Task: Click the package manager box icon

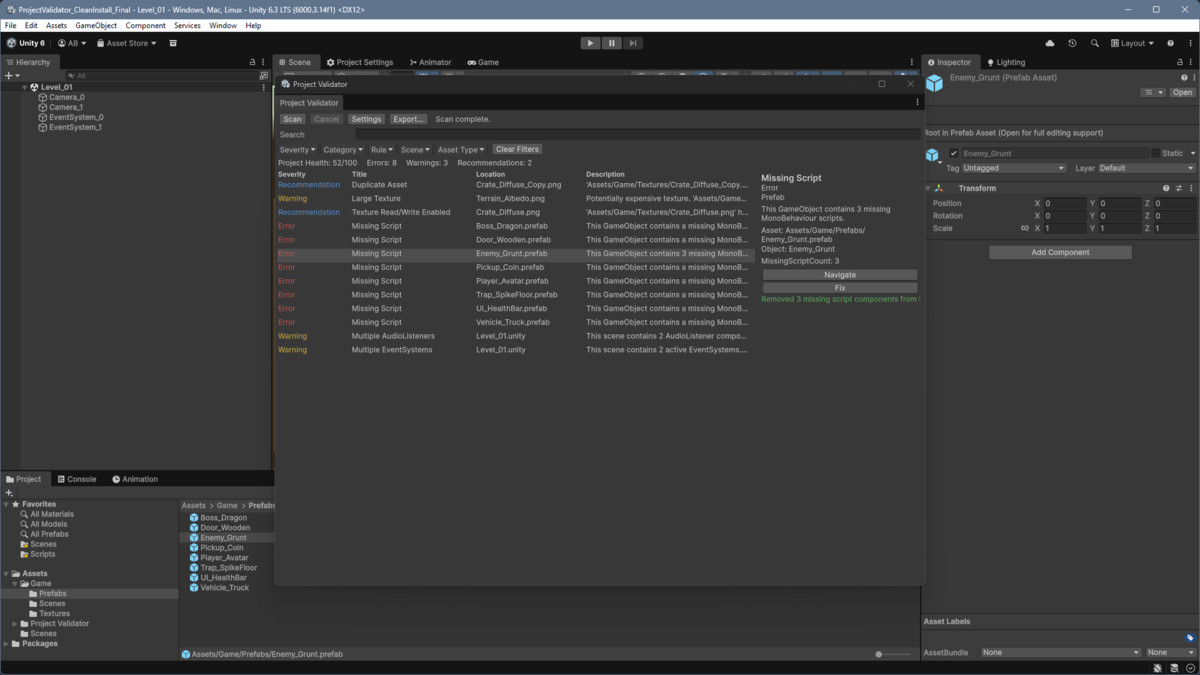Action: pos(173,43)
